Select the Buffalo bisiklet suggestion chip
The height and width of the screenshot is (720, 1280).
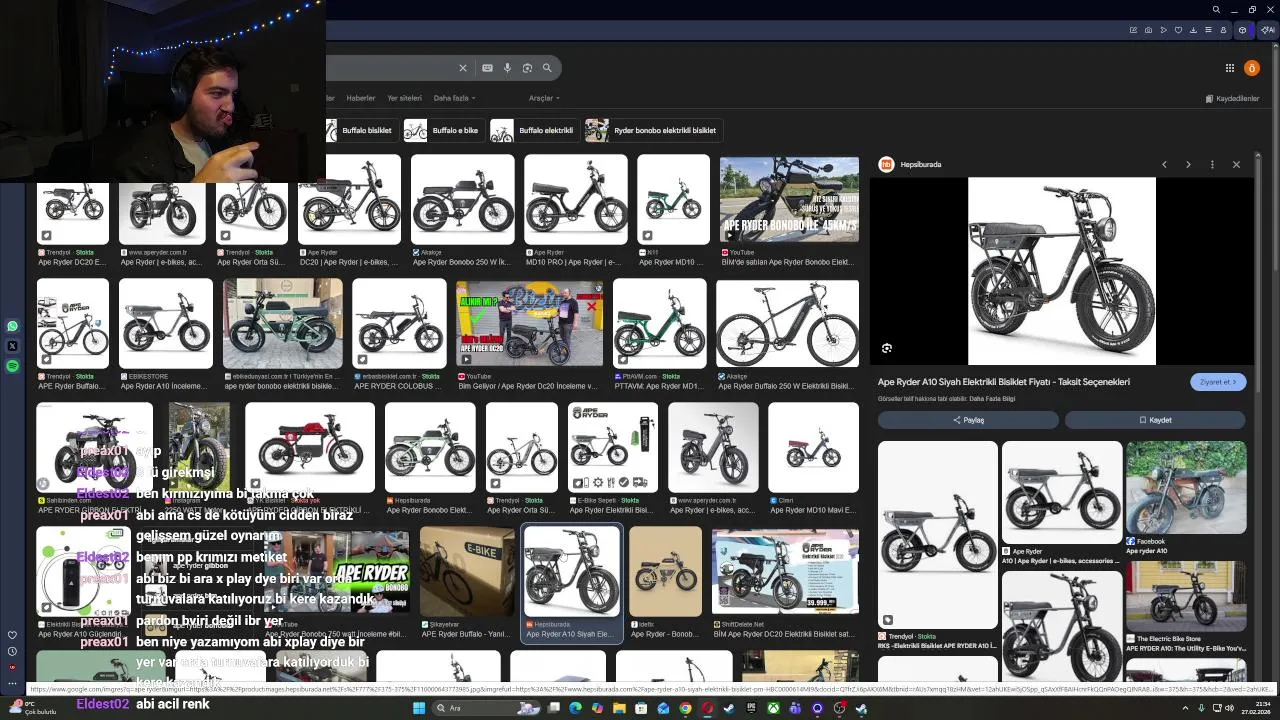coord(361,130)
